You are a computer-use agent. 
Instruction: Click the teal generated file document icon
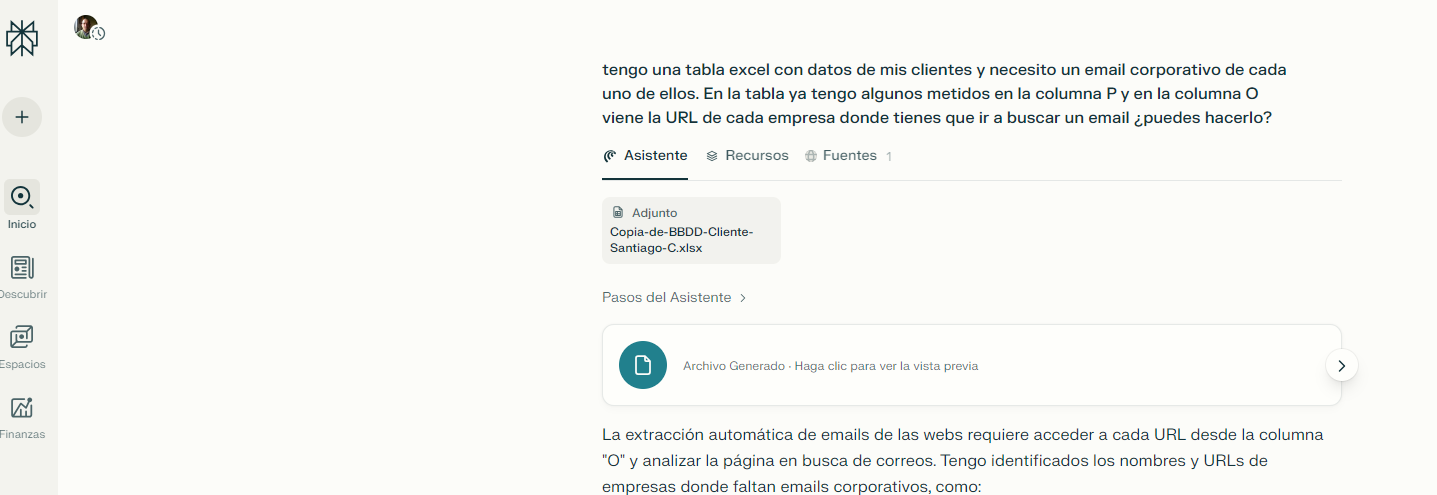click(643, 365)
